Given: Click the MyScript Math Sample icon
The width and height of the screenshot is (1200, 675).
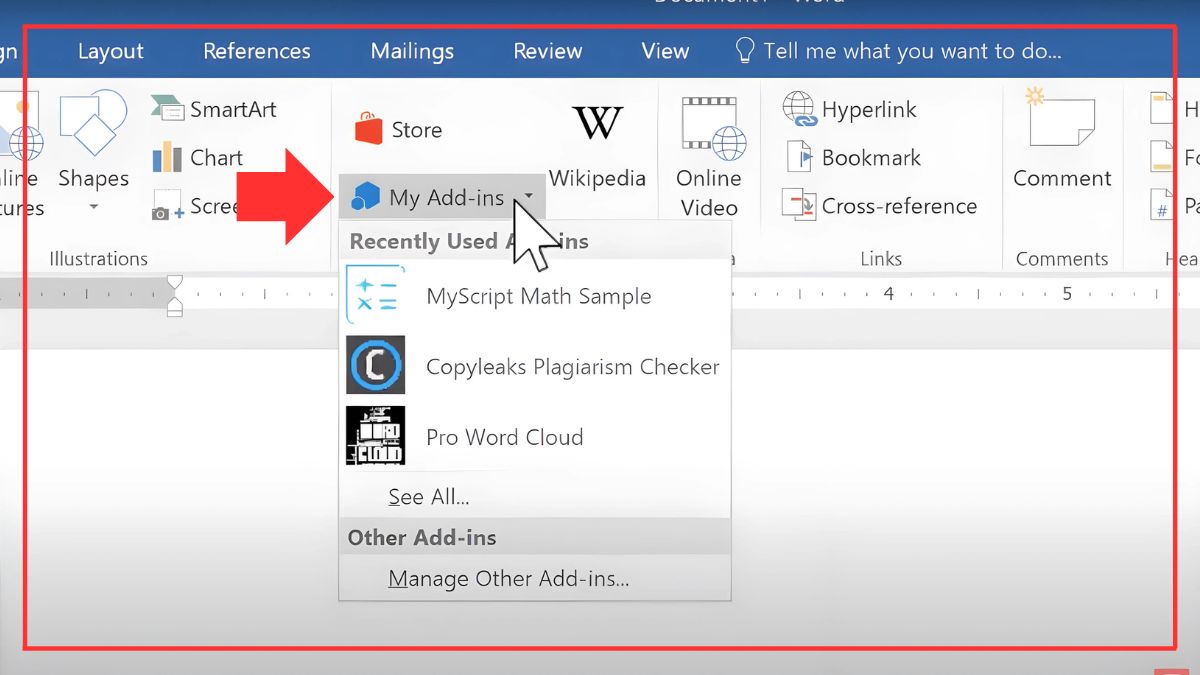Looking at the screenshot, I should [x=376, y=295].
